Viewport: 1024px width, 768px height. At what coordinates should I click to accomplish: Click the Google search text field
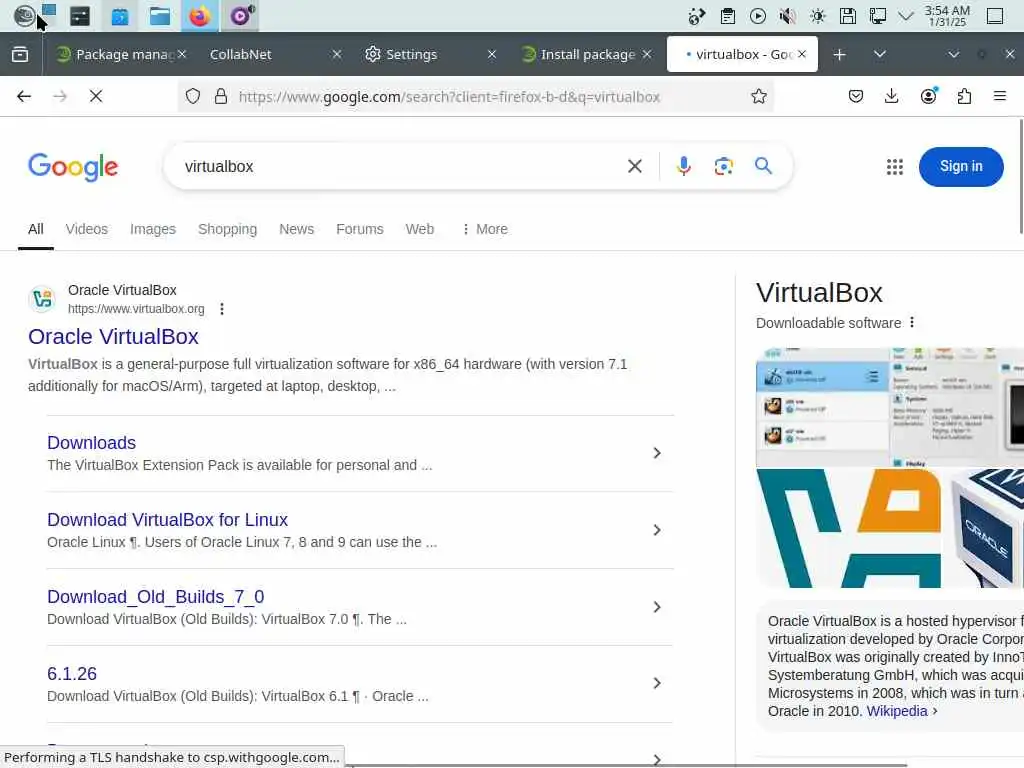click(398, 167)
